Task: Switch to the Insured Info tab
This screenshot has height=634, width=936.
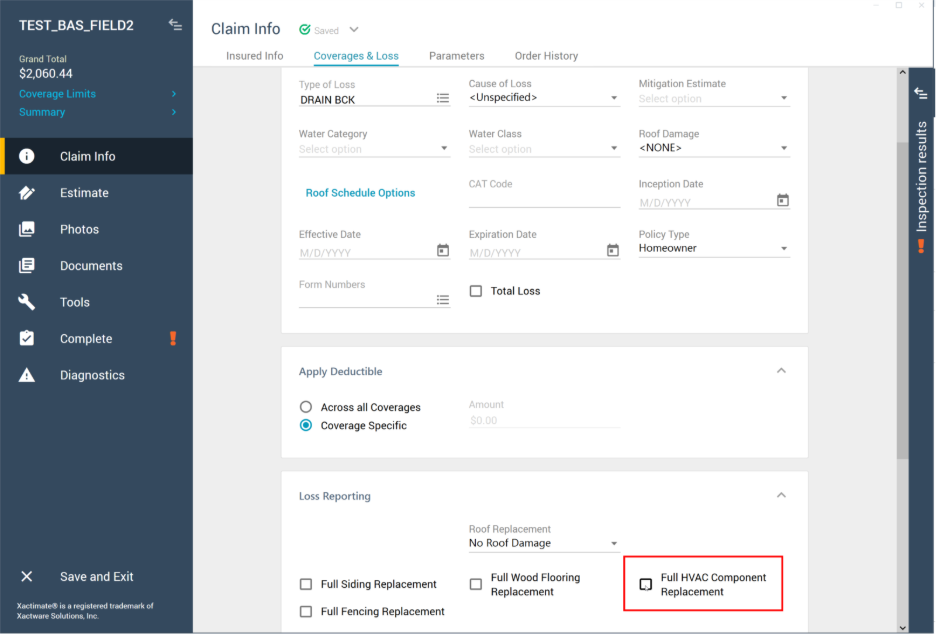Action: click(x=255, y=56)
